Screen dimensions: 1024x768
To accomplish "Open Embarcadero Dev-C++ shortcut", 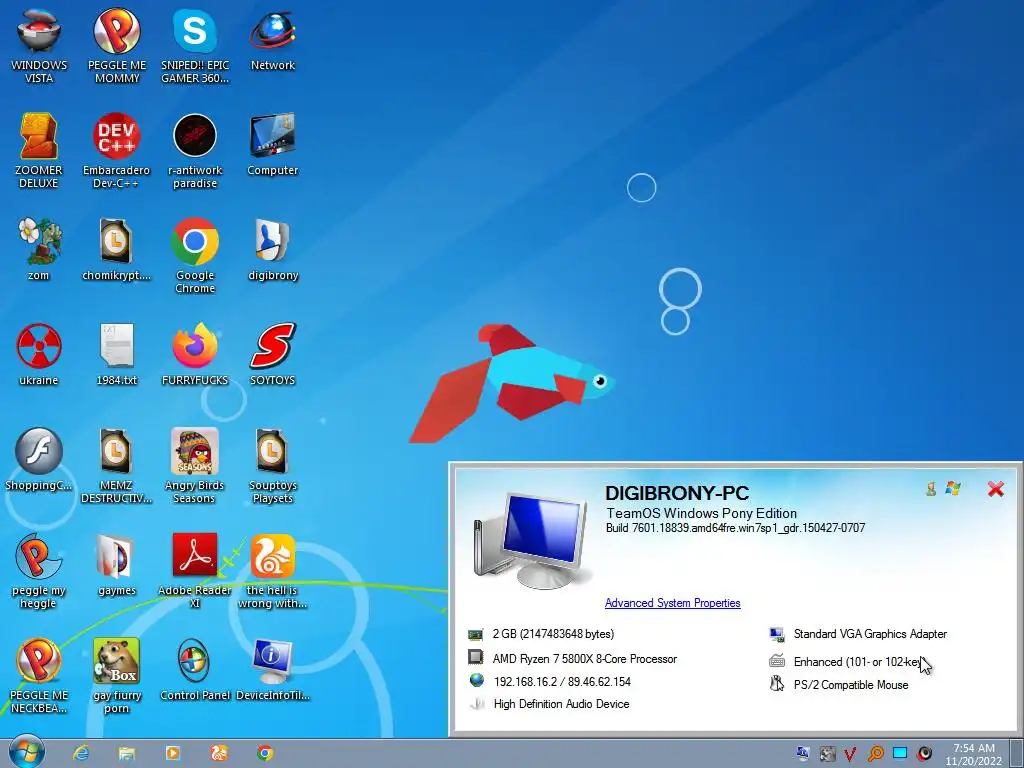I will [x=116, y=150].
